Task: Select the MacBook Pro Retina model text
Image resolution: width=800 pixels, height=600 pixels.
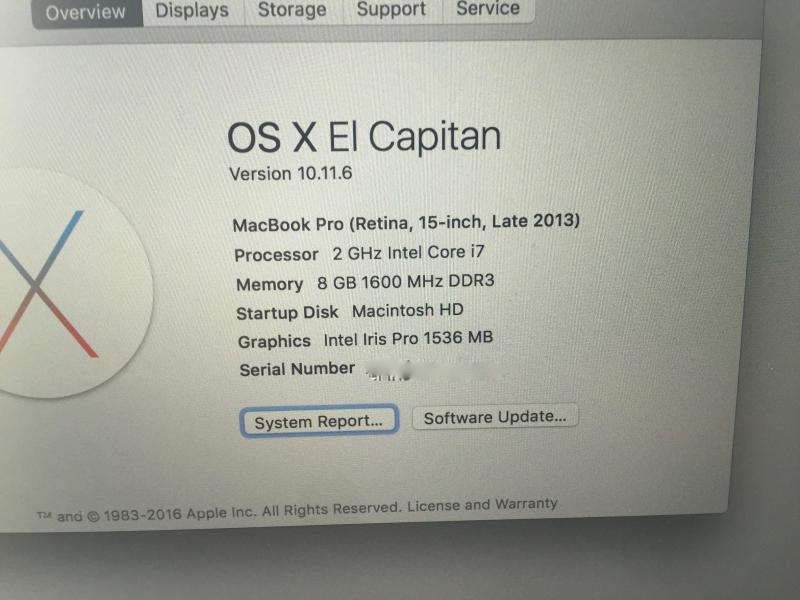Action: [406, 222]
